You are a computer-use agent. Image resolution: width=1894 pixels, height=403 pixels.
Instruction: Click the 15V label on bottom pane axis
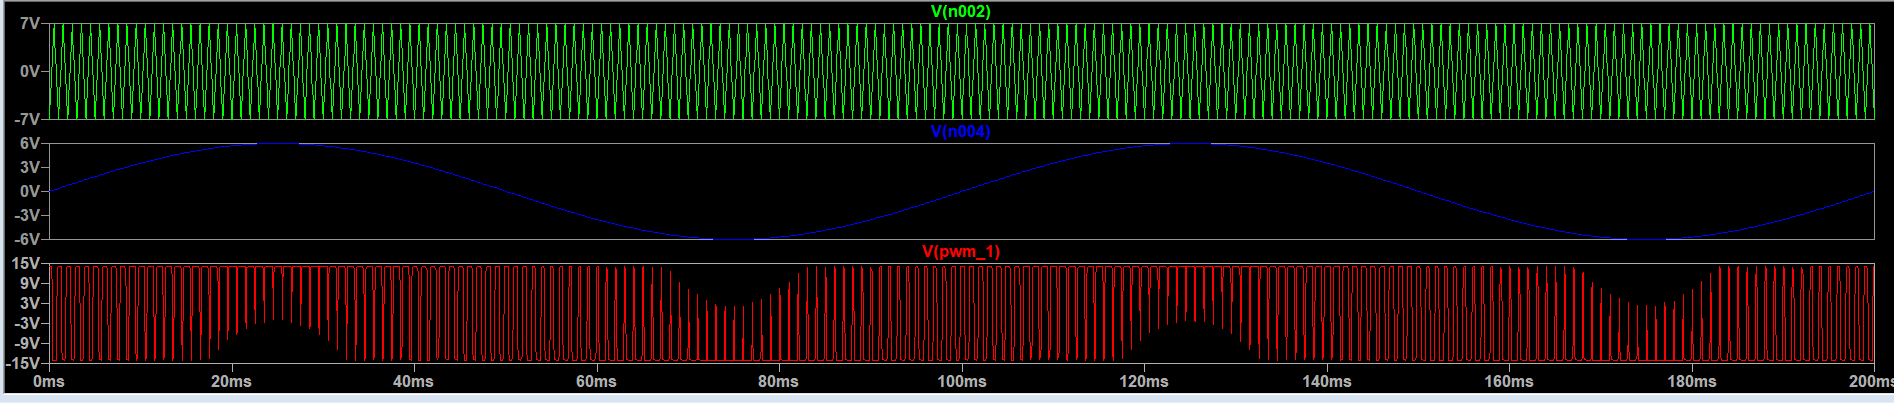tap(26, 264)
